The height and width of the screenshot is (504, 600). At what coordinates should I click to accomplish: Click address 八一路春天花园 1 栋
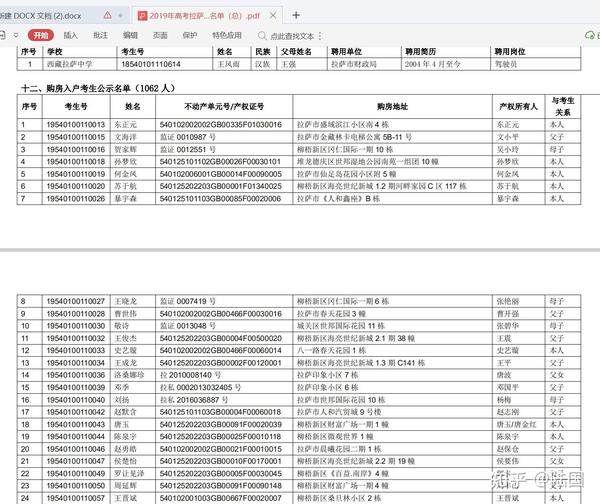click(331, 351)
